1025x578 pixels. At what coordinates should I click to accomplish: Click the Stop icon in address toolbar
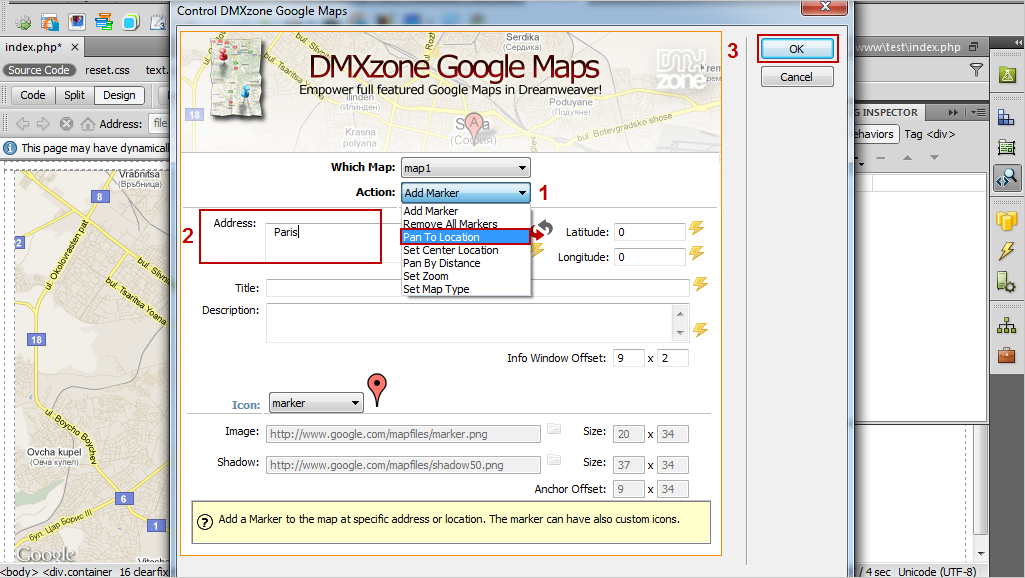pyautogui.click(x=66, y=124)
